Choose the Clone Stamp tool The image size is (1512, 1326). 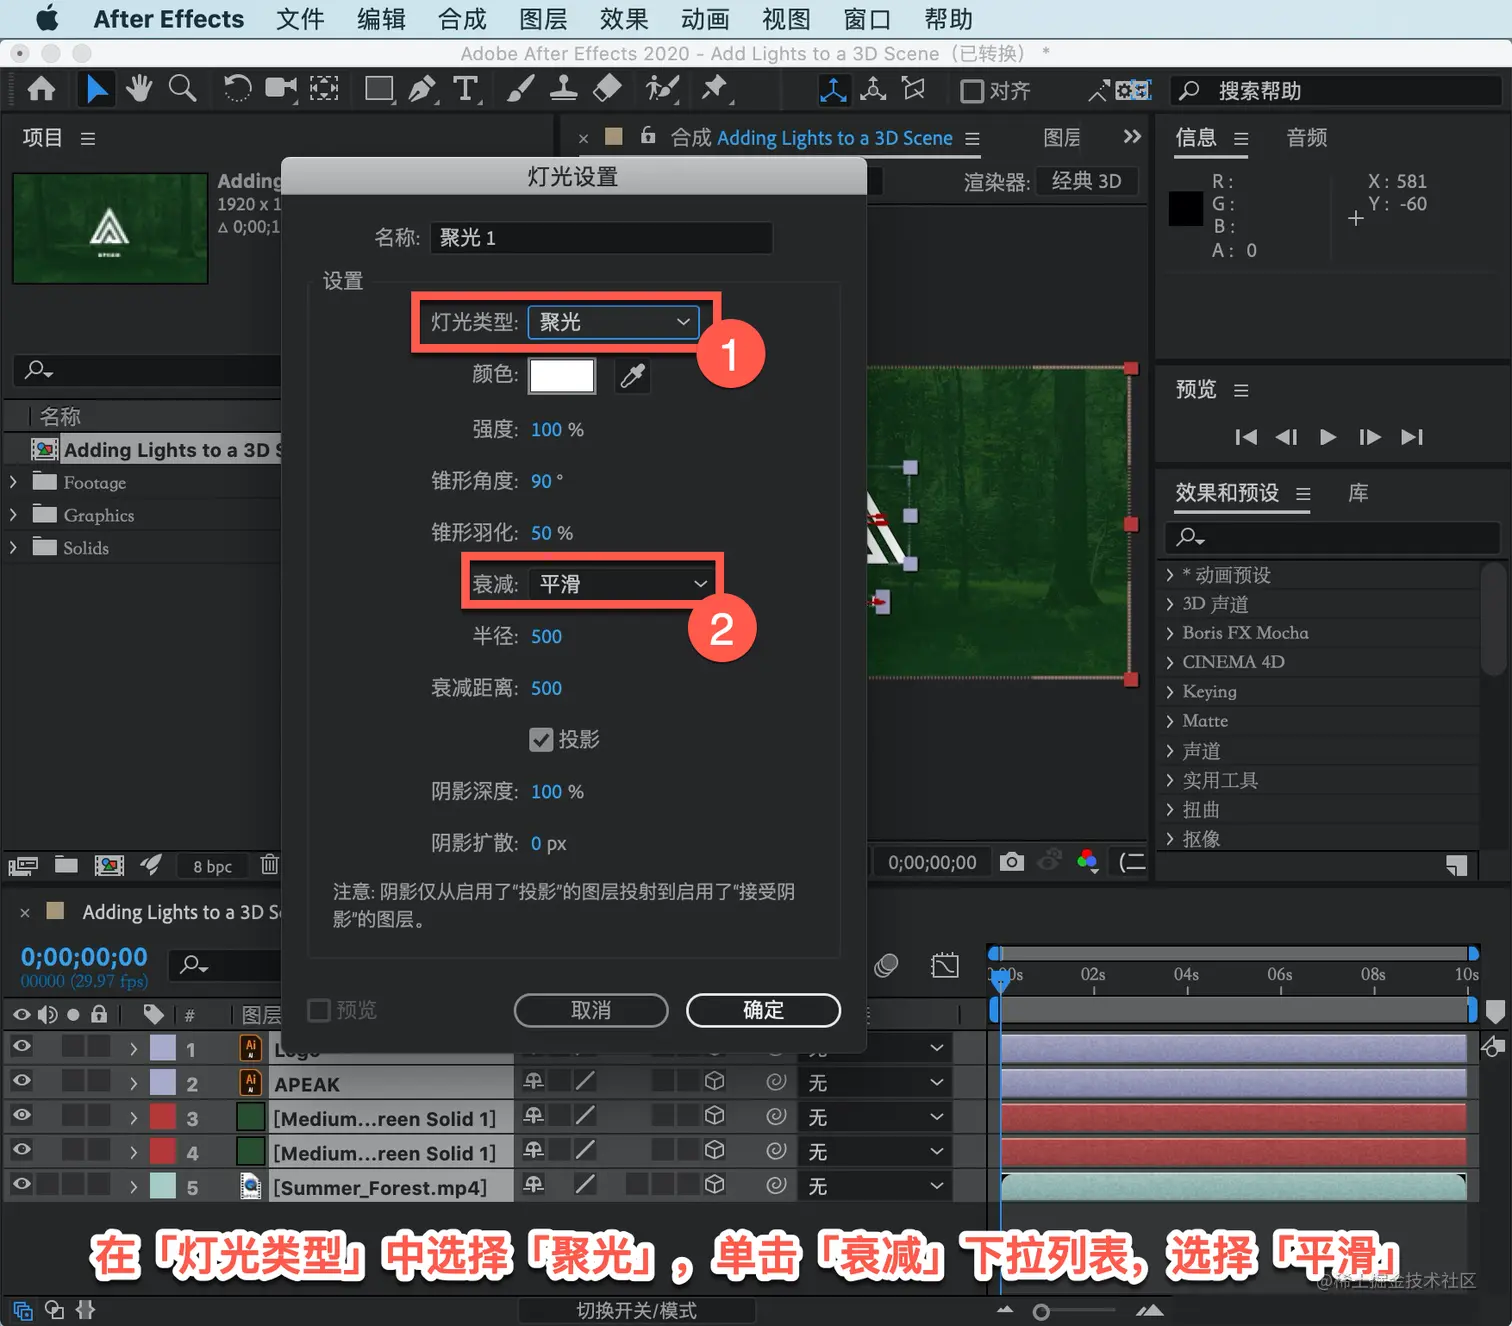(563, 89)
